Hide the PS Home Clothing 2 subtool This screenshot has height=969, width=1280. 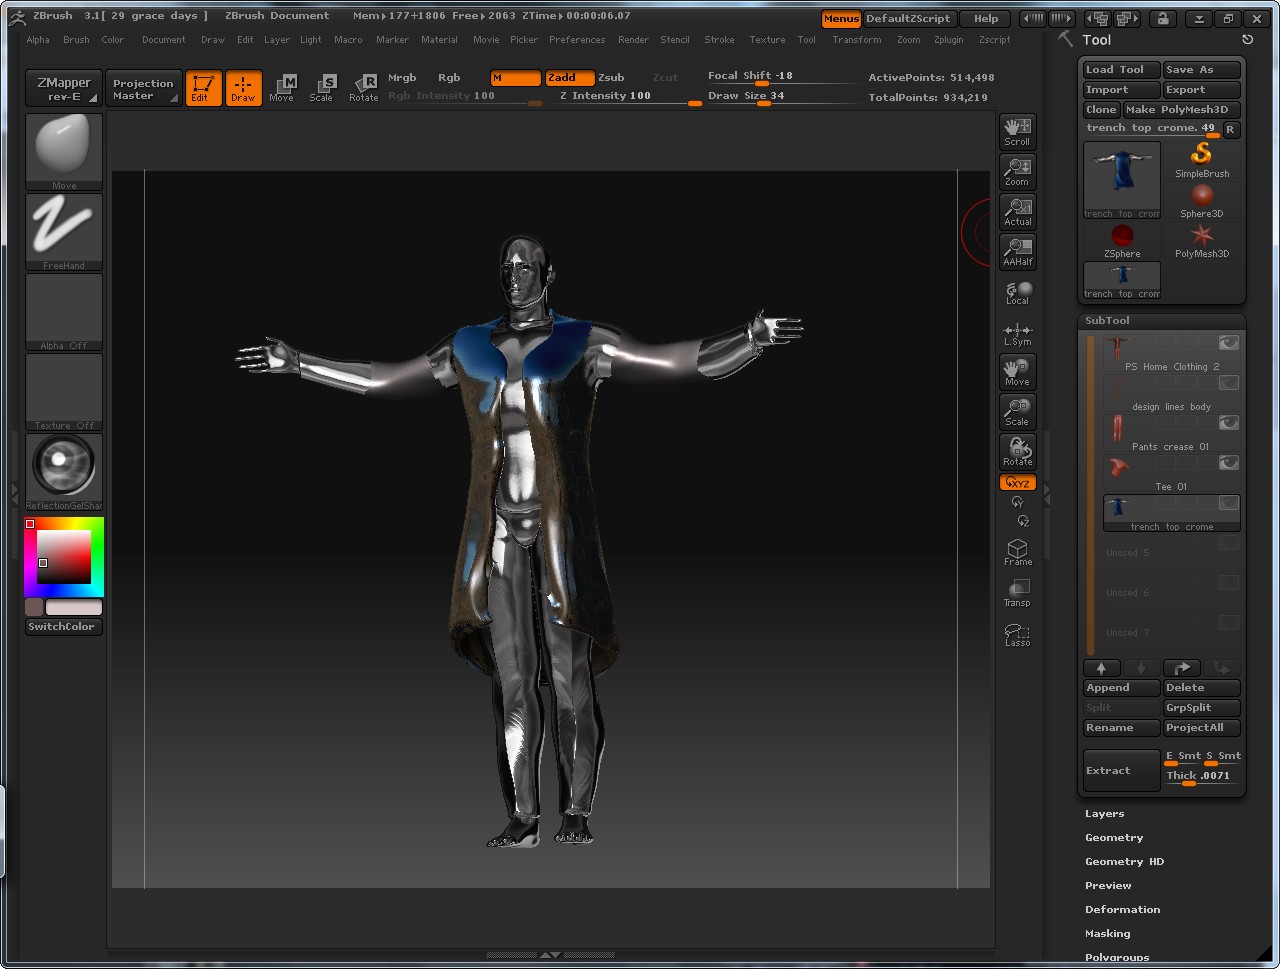point(1228,343)
